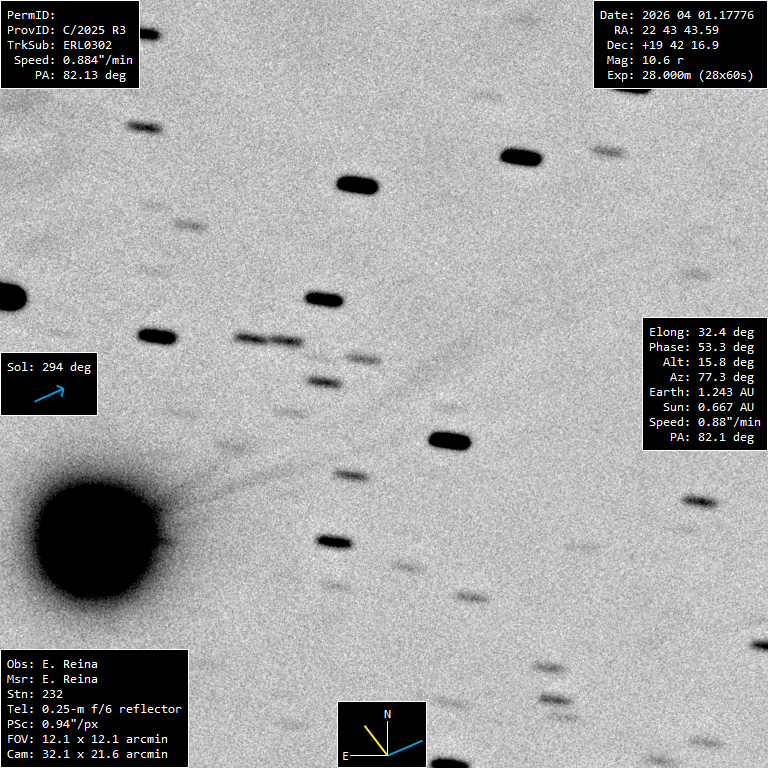768x768 pixels.
Task: Click the comet's large dark coma
Action: (97, 540)
